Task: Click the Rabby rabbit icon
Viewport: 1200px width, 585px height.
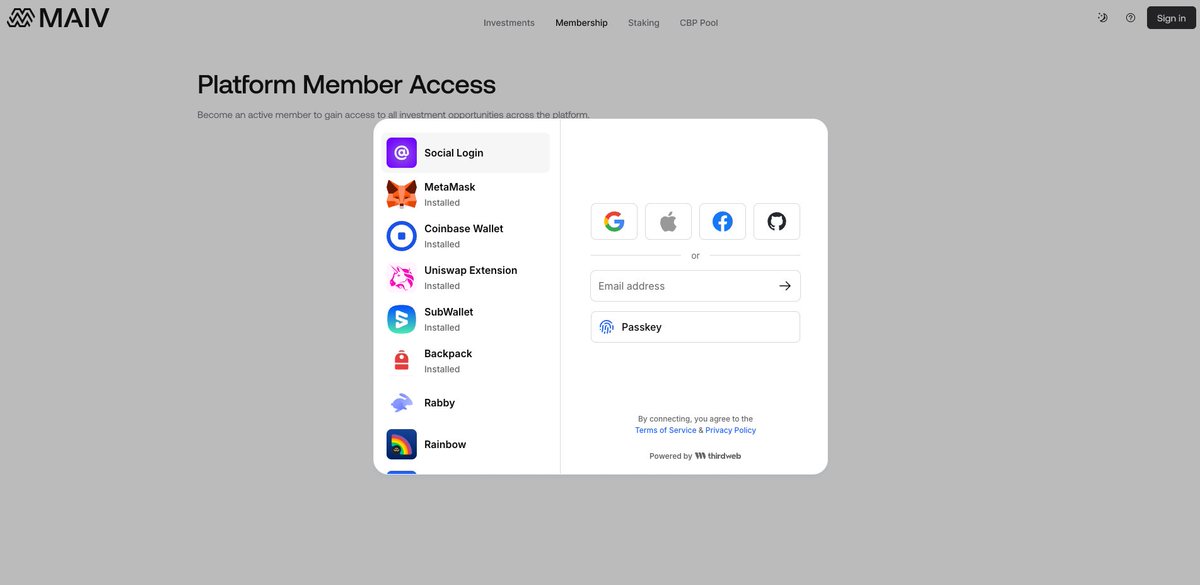Action: coord(401,403)
